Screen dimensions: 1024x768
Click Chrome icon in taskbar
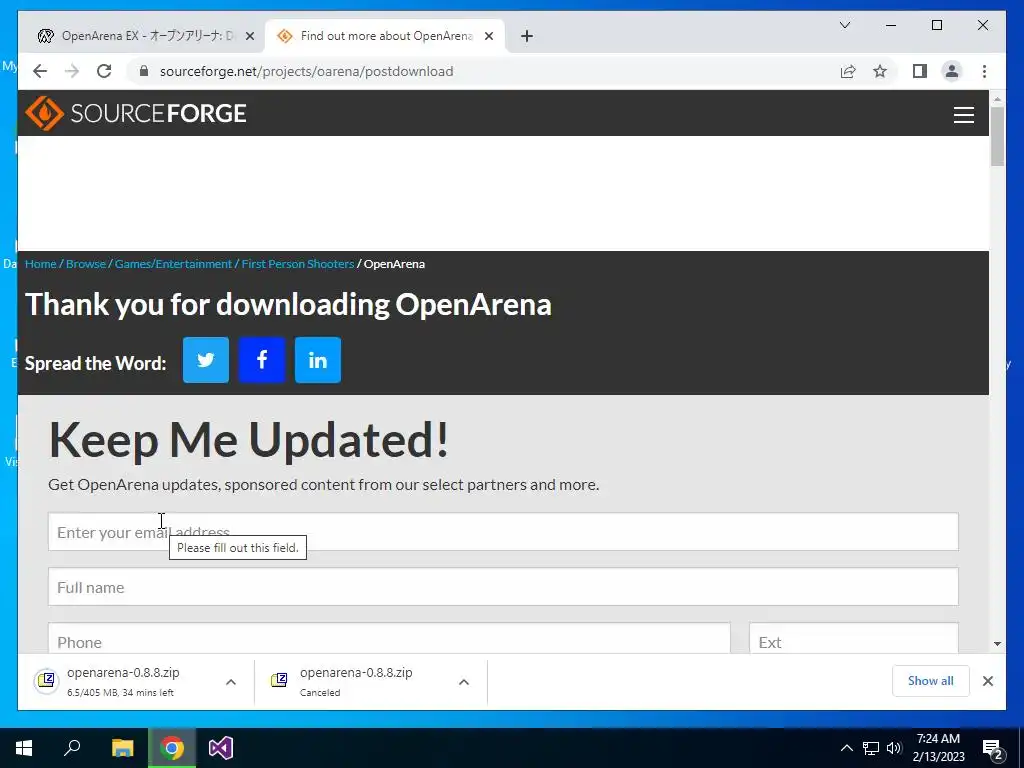coord(172,748)
